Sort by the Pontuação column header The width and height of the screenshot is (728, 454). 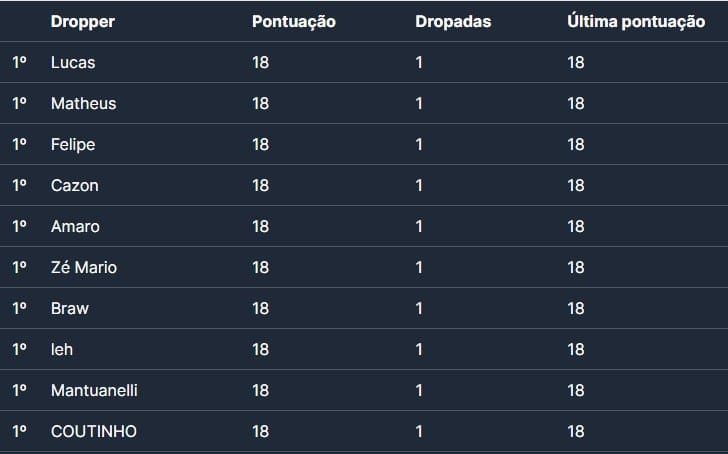coord(294,22)
